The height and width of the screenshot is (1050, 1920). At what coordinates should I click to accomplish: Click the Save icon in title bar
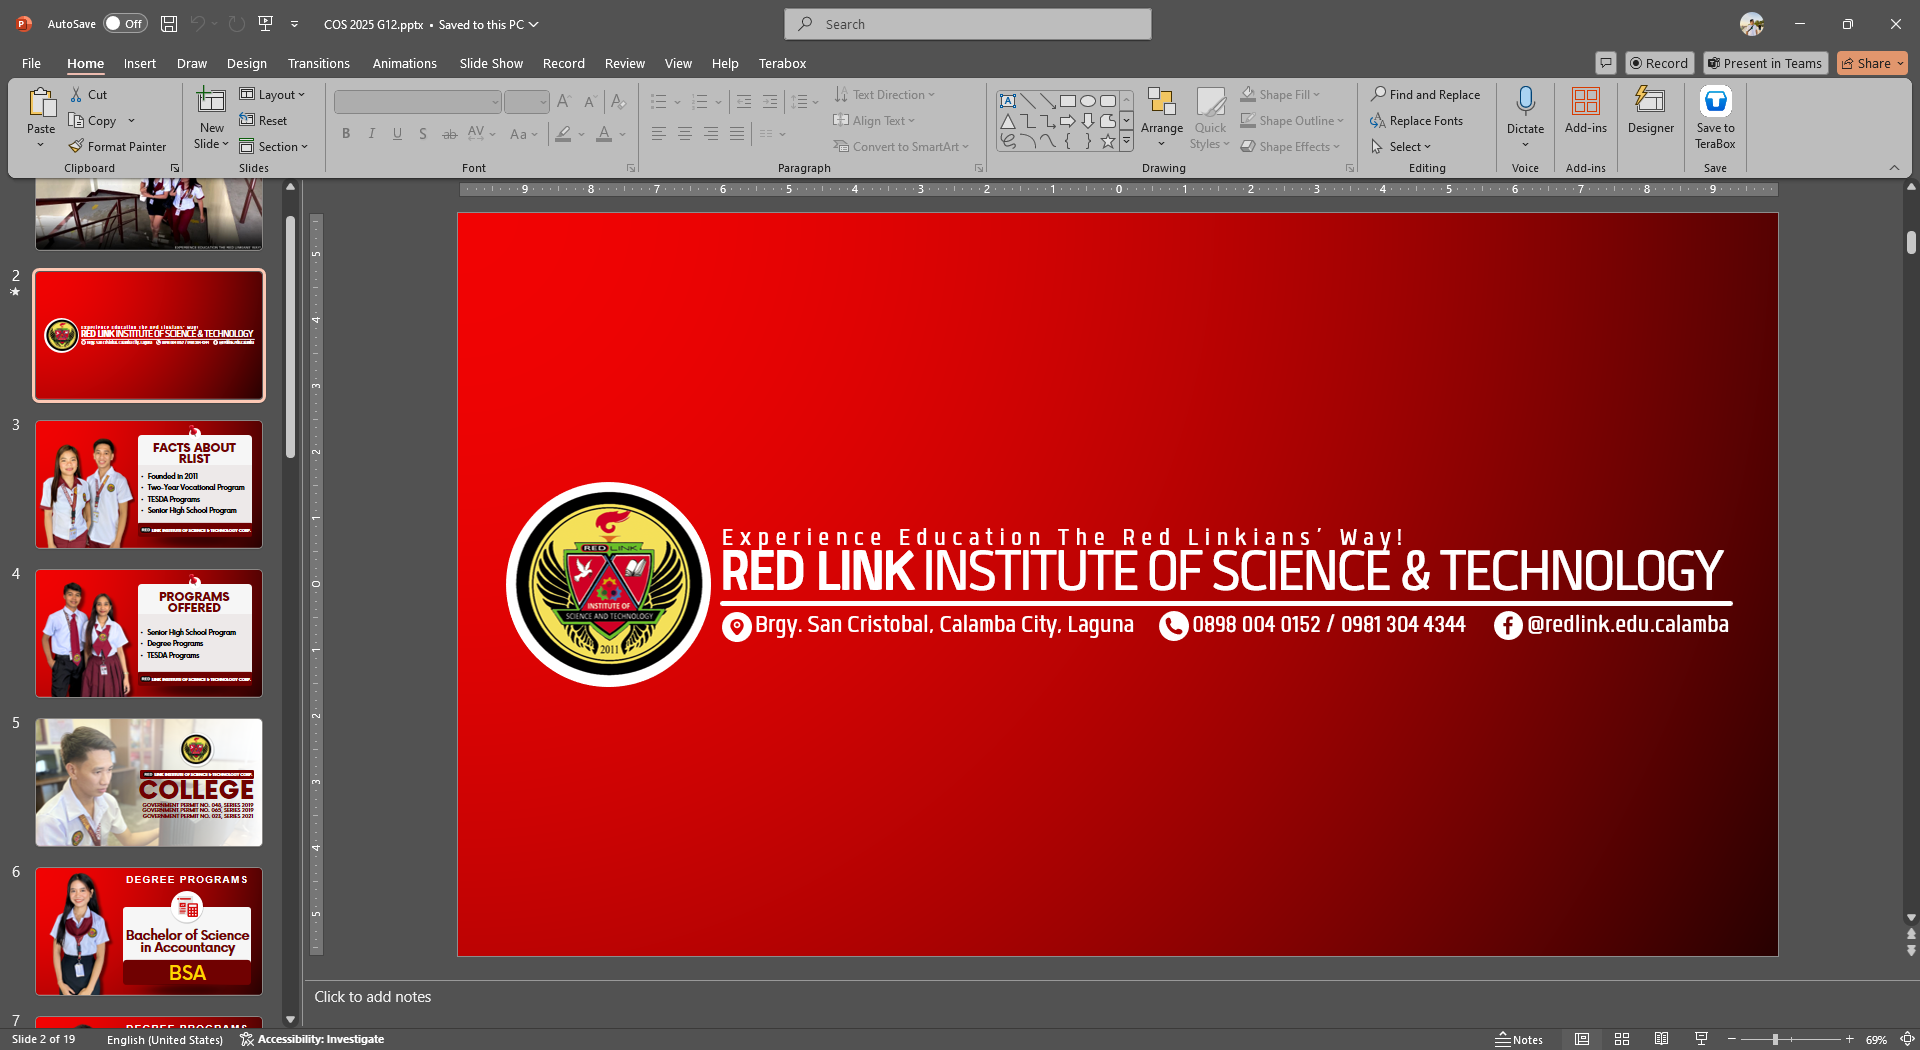(169, 24)
